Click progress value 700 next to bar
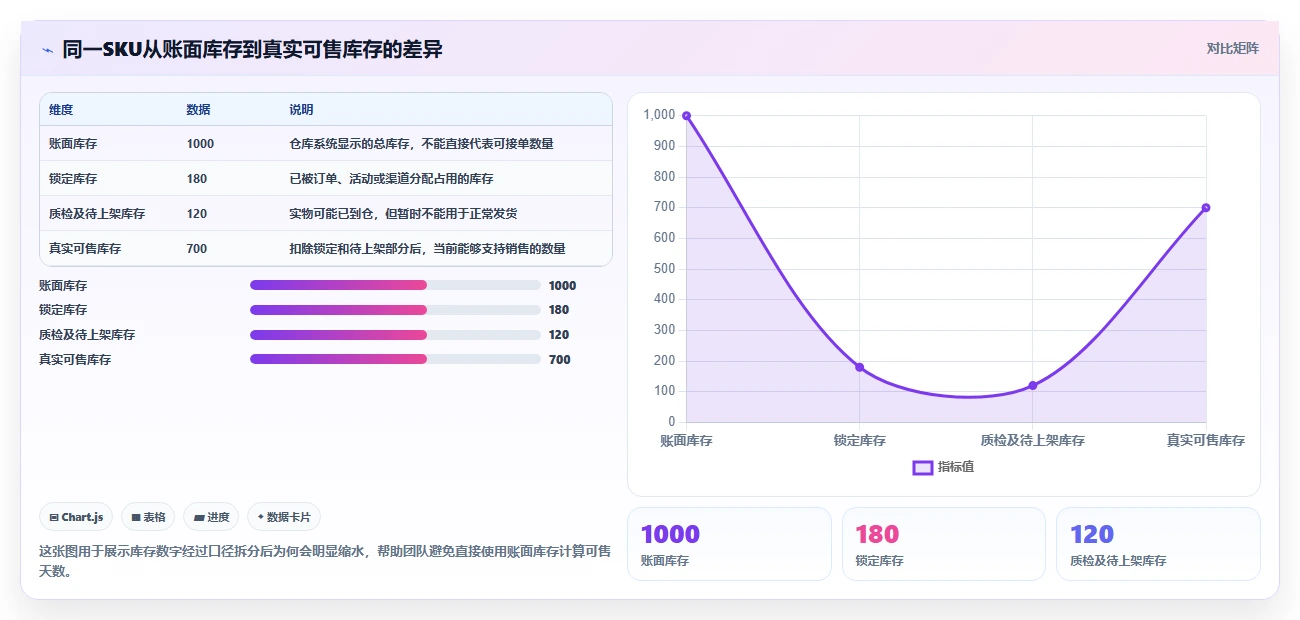This screenshot has height=620, width=1300. [x=560, y=360]
